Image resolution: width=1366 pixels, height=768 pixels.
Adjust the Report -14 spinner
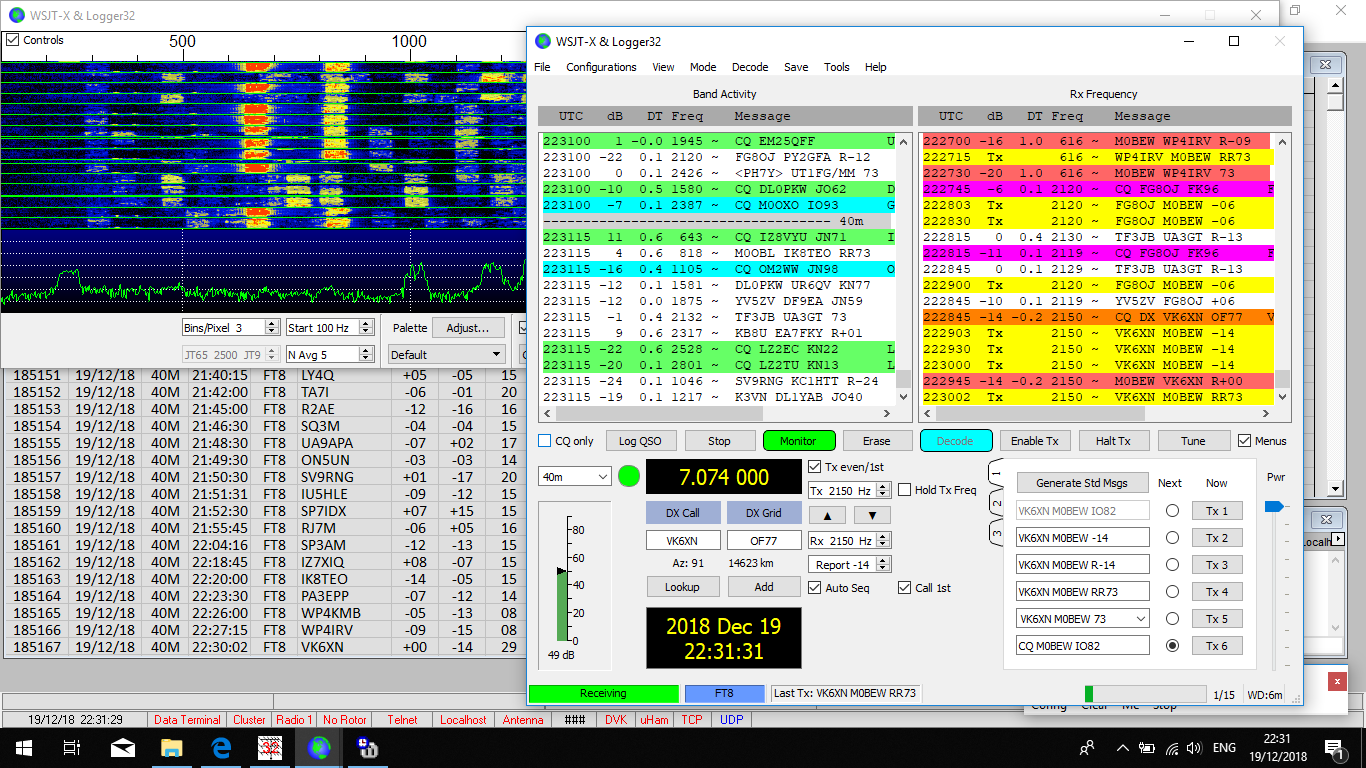click(885, 565)
